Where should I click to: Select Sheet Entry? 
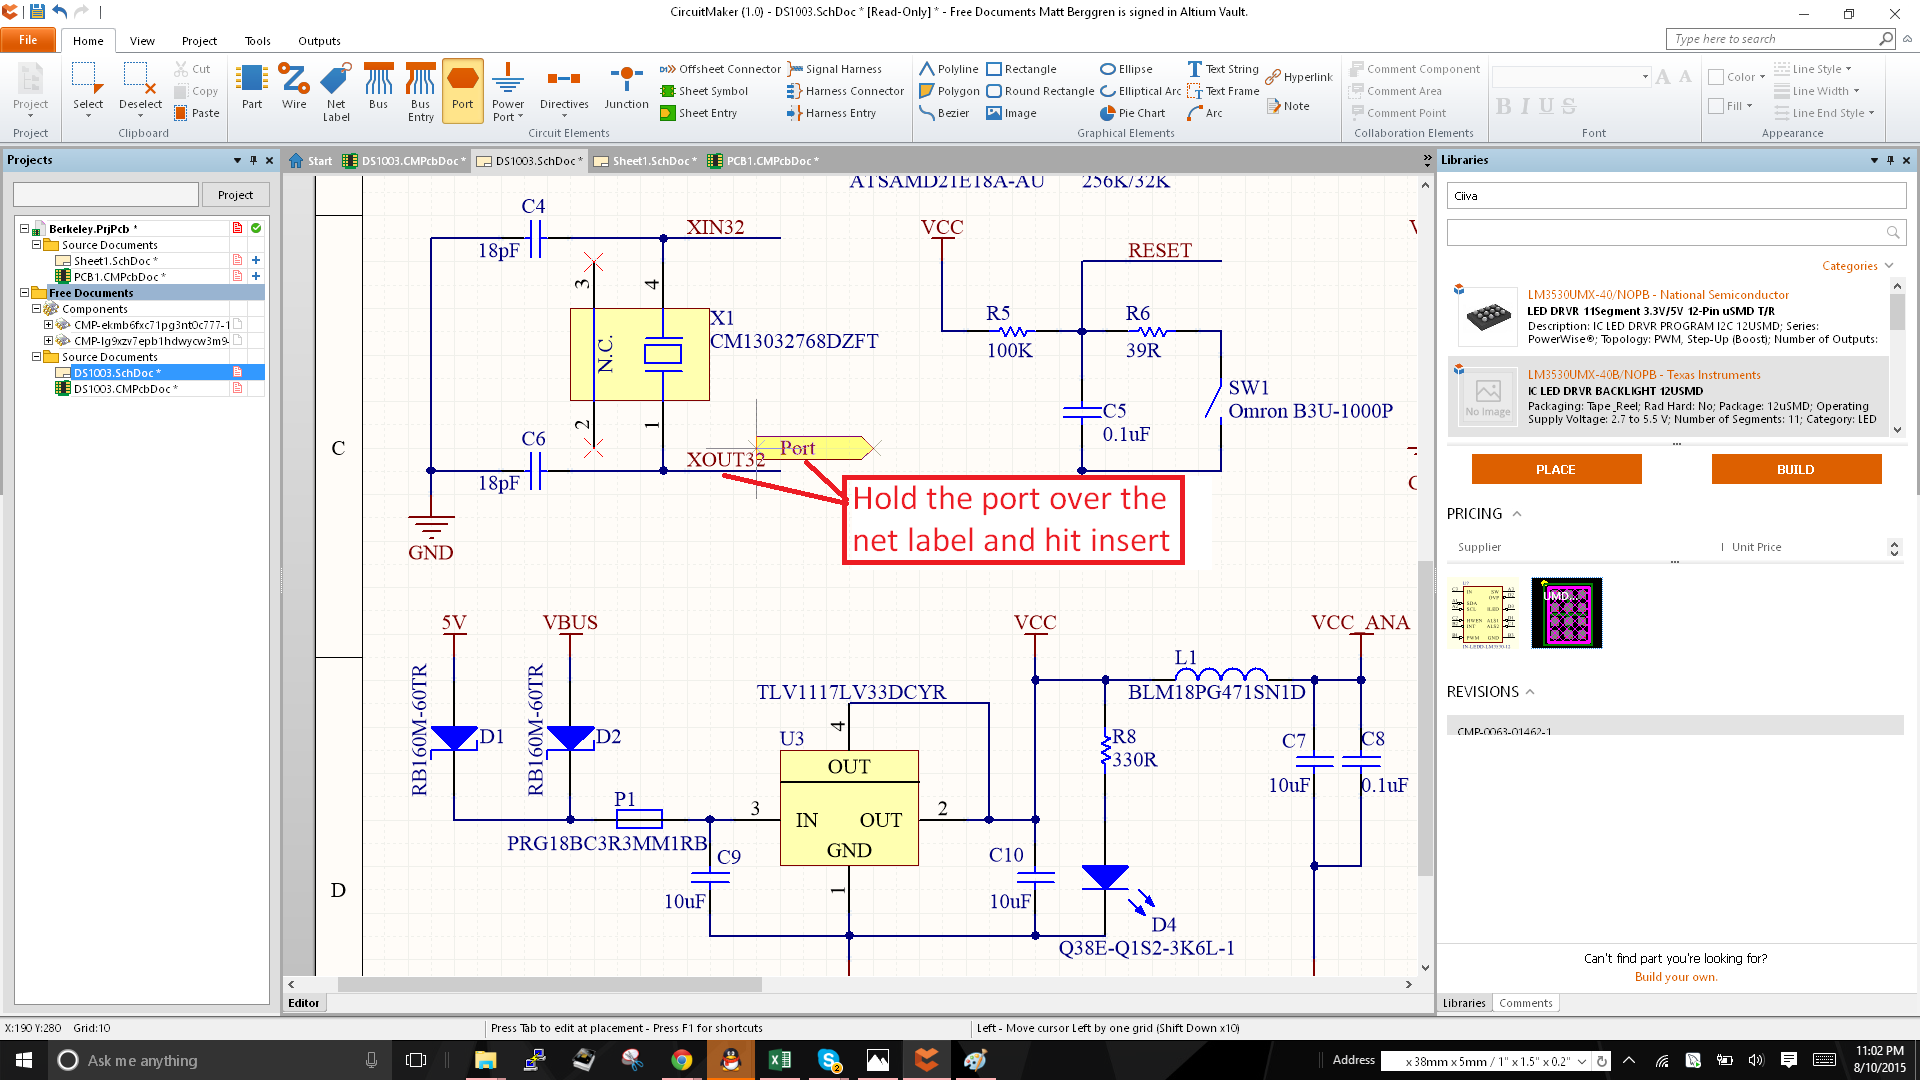pyautogui.click(x=698, y=113)
